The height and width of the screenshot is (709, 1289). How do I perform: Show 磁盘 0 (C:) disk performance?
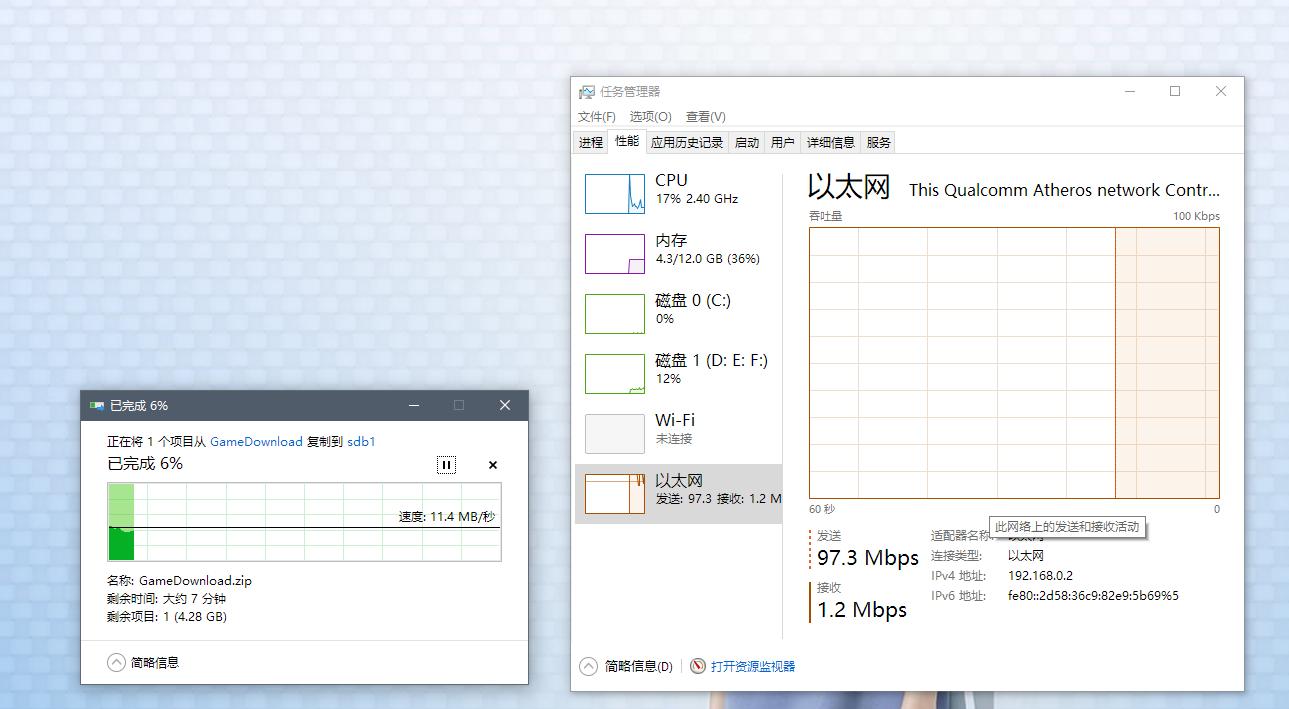[614, 314]
